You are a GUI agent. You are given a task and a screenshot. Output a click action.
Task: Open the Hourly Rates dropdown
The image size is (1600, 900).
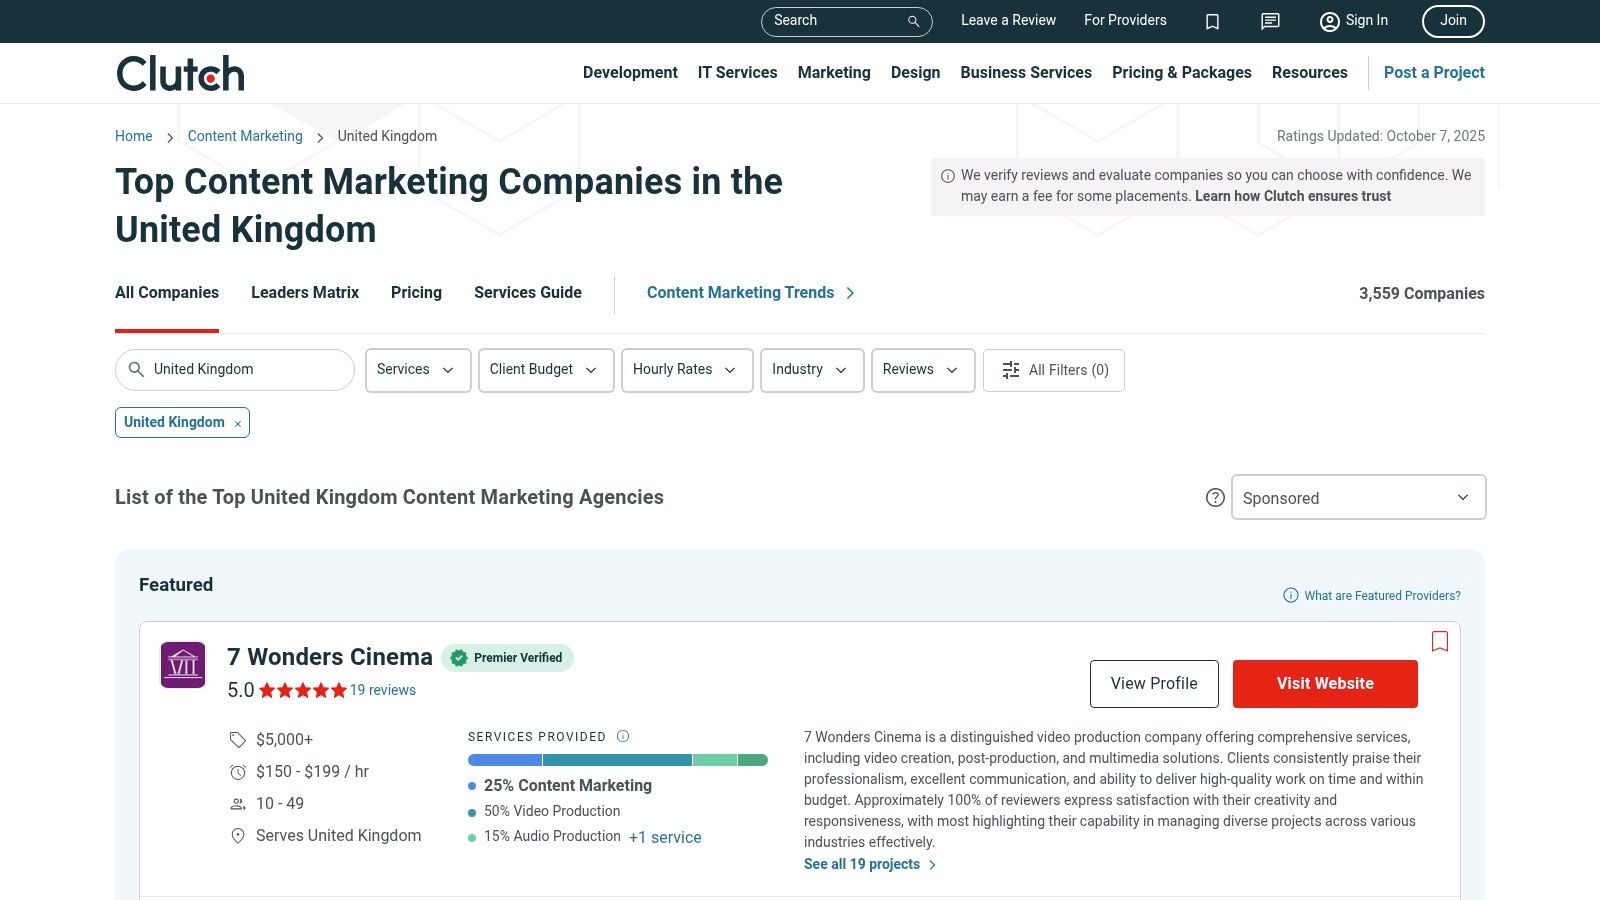pyautogui.click(x=686, y=370)
